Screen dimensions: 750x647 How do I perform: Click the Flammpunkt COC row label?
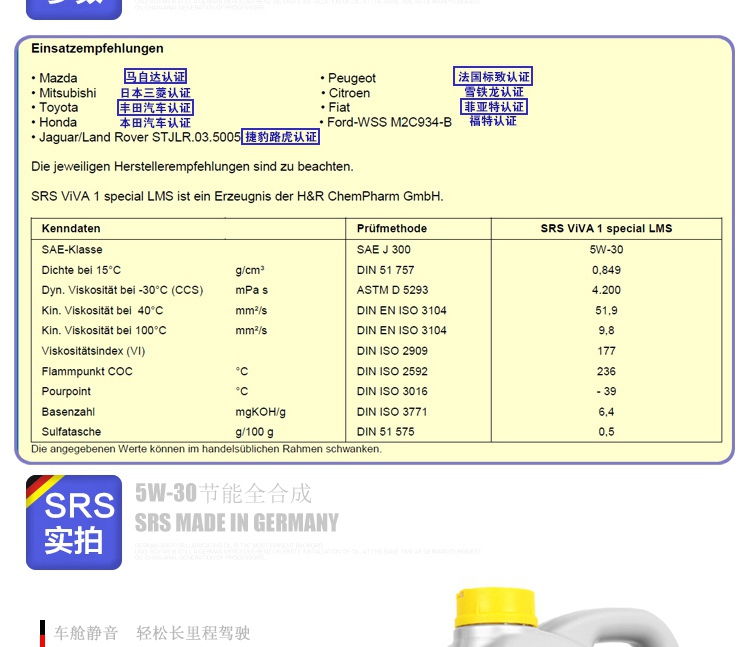[87, 371]
